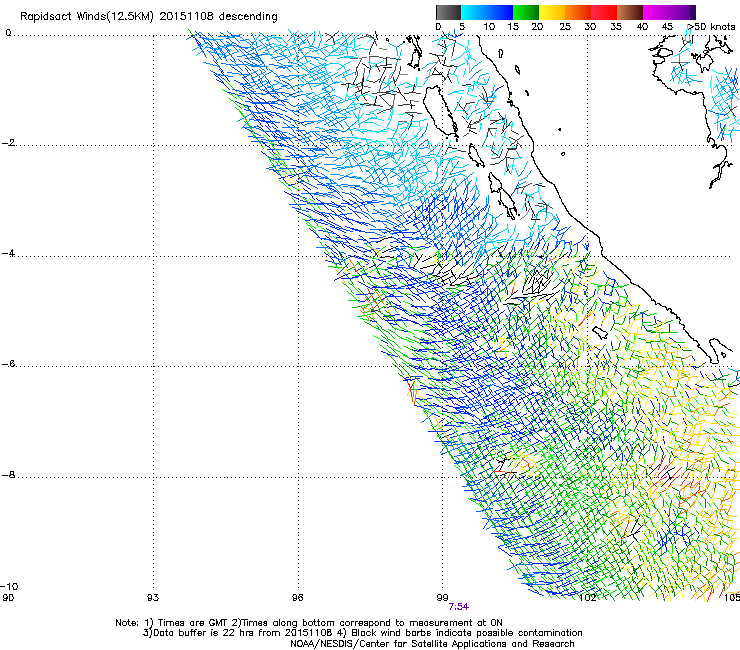This screenshot has width=740, height=650.
Task: Click the legend label '>50 knots'
Action: coord(713,27)
